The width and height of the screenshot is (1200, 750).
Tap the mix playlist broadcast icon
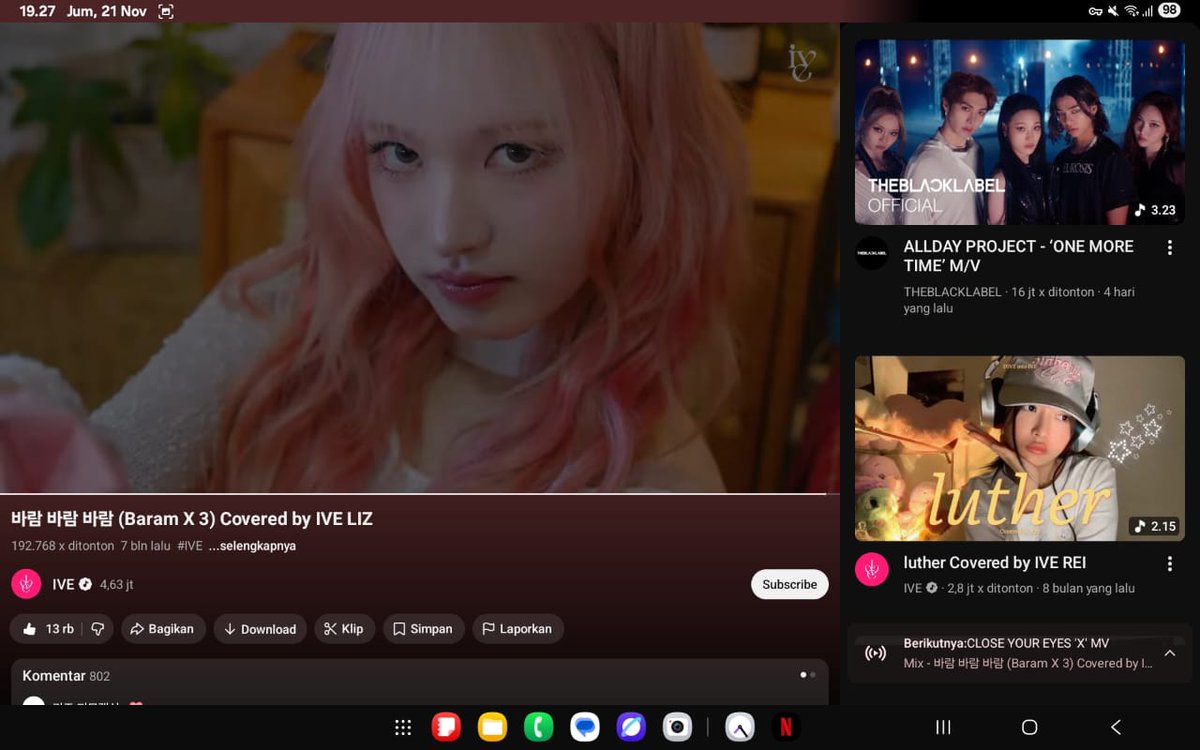pos(875,653)
